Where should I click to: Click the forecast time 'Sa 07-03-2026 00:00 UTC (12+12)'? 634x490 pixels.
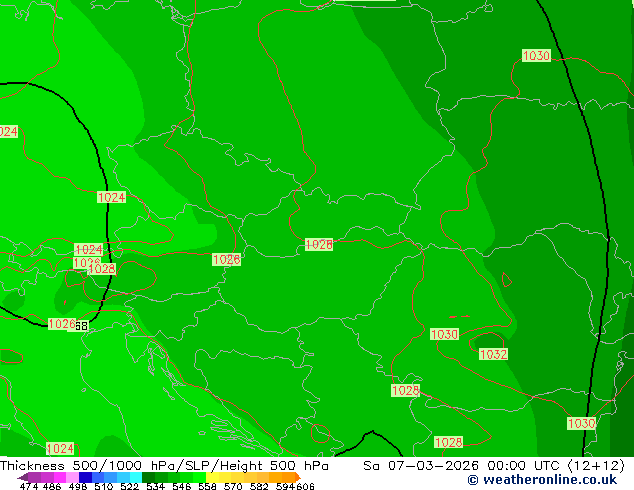click(494, 466)
